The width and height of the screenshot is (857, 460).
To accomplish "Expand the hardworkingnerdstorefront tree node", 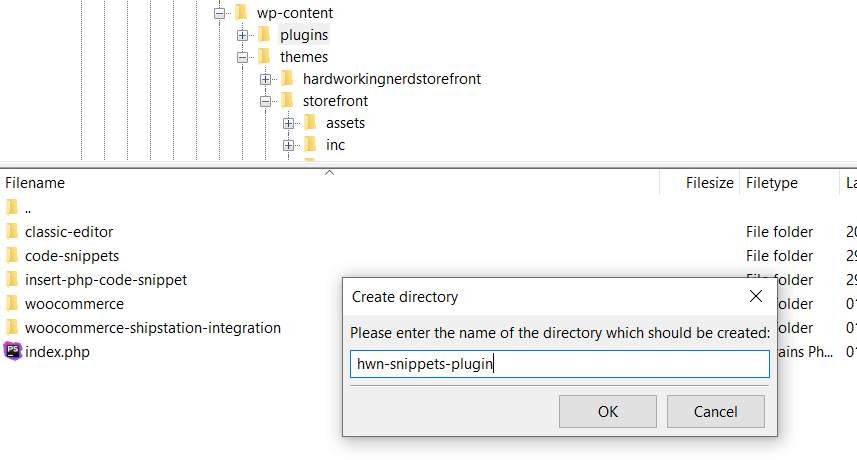I will (x=265, y=79).
